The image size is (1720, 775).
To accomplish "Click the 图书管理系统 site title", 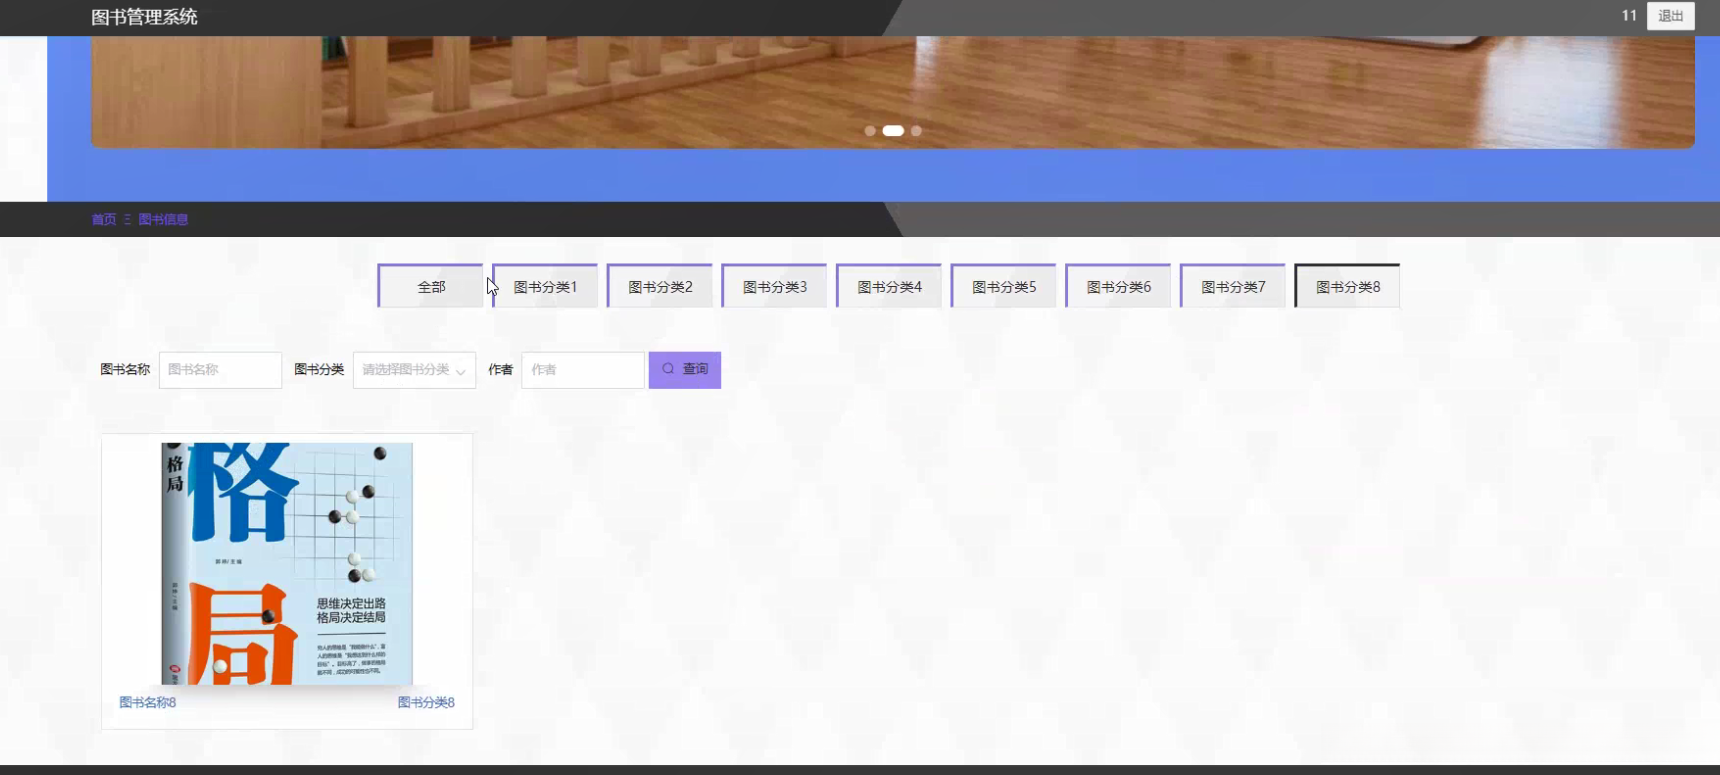I will 144,17.
